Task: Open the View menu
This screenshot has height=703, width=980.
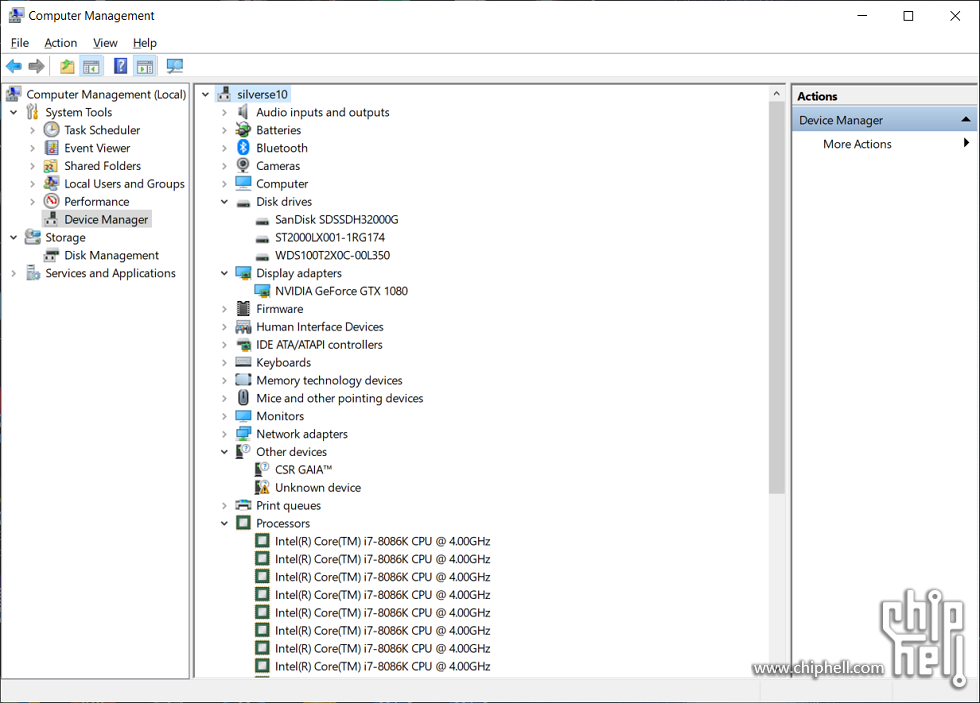Action: click(x=105, y=42)
